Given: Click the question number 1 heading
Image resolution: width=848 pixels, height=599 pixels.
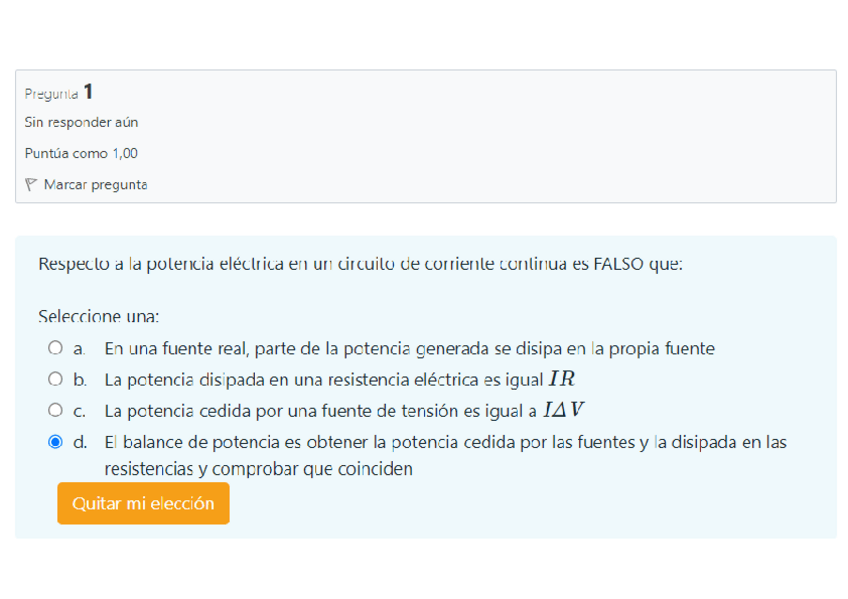Looking at the screenshot, I should (x=88, y=92).
